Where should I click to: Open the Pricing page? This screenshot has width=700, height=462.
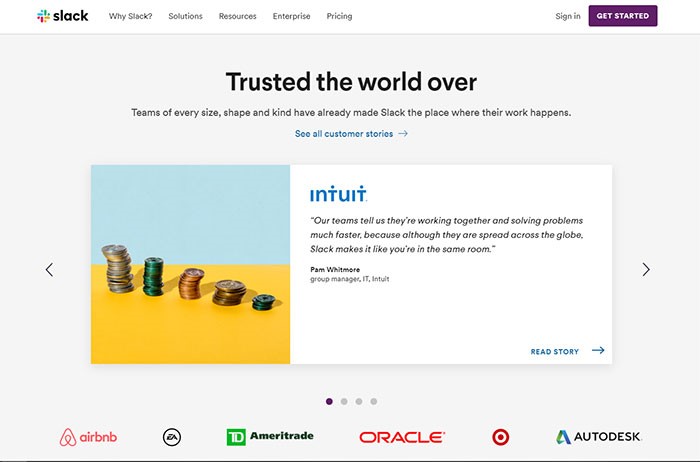339,16
